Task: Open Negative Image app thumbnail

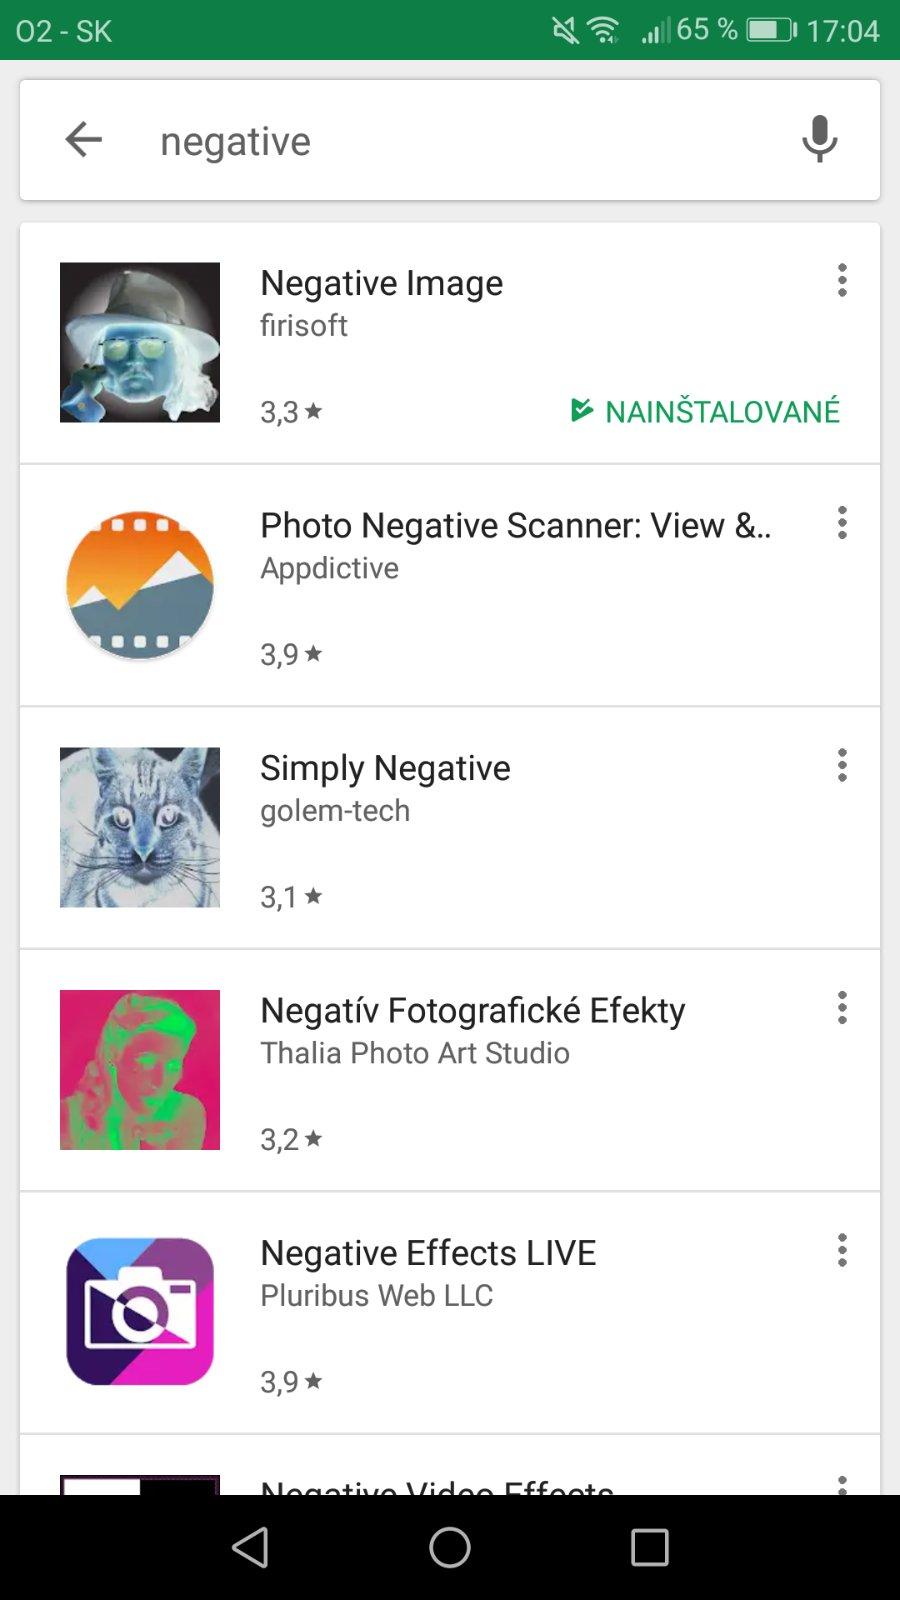Action: pos(140,342)
